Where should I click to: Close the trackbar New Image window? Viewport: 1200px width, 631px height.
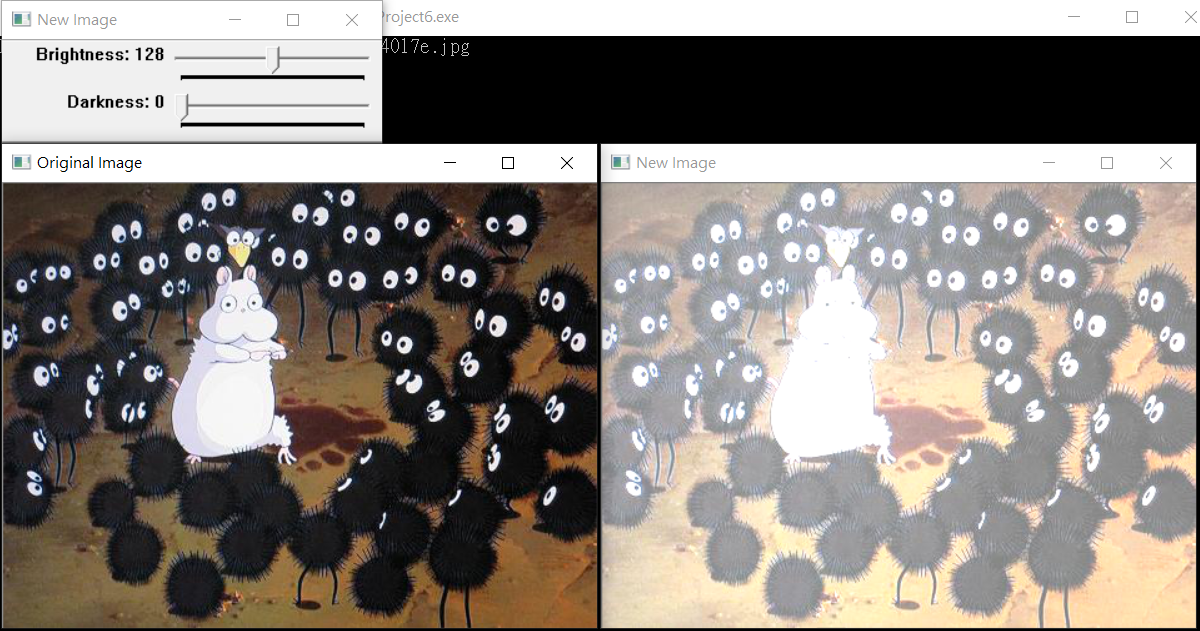pos(352,19)
